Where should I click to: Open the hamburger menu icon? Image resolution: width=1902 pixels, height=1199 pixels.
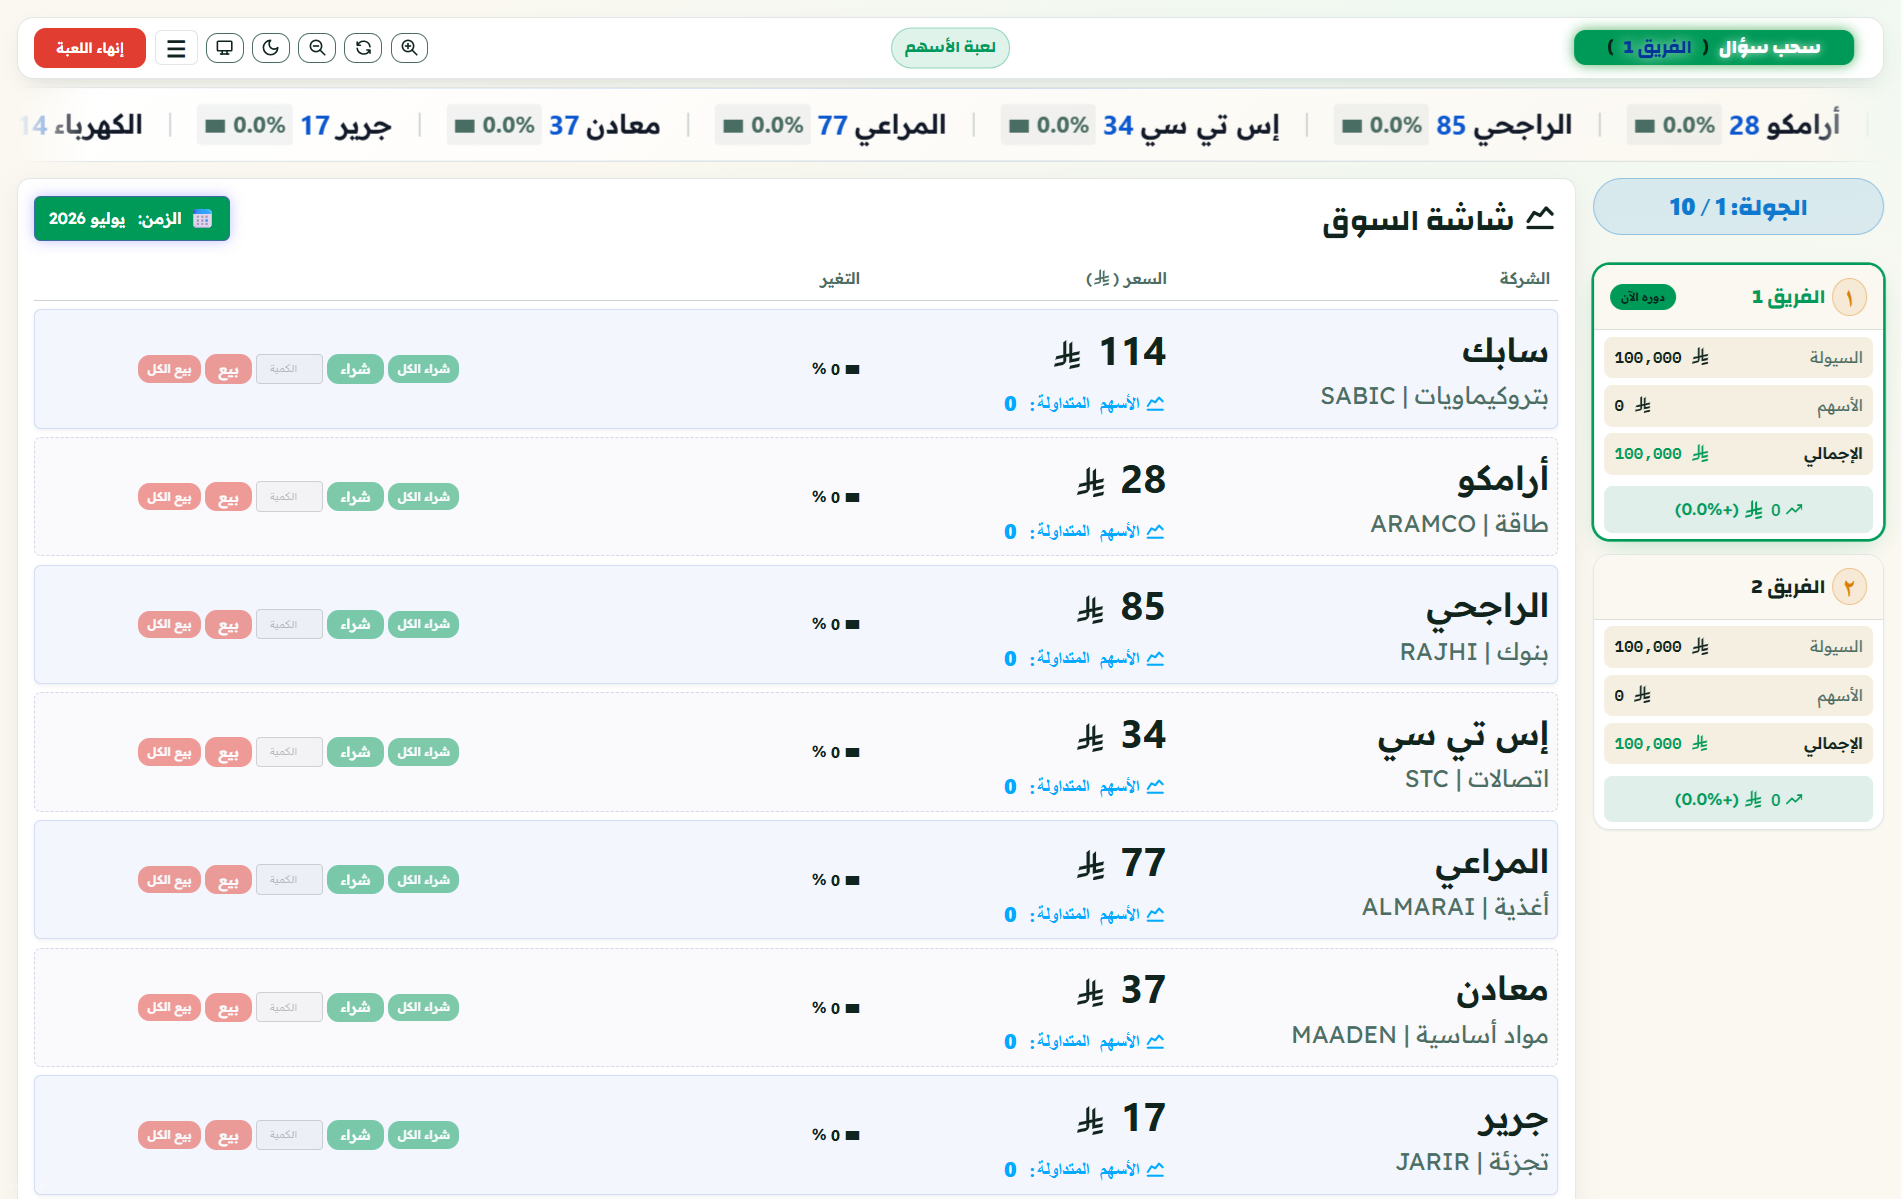(176, 48)
